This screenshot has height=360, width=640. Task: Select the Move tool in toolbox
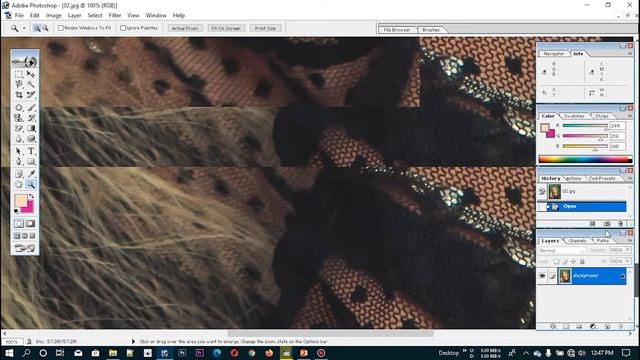pyautogui.click(x=31, y=74)
